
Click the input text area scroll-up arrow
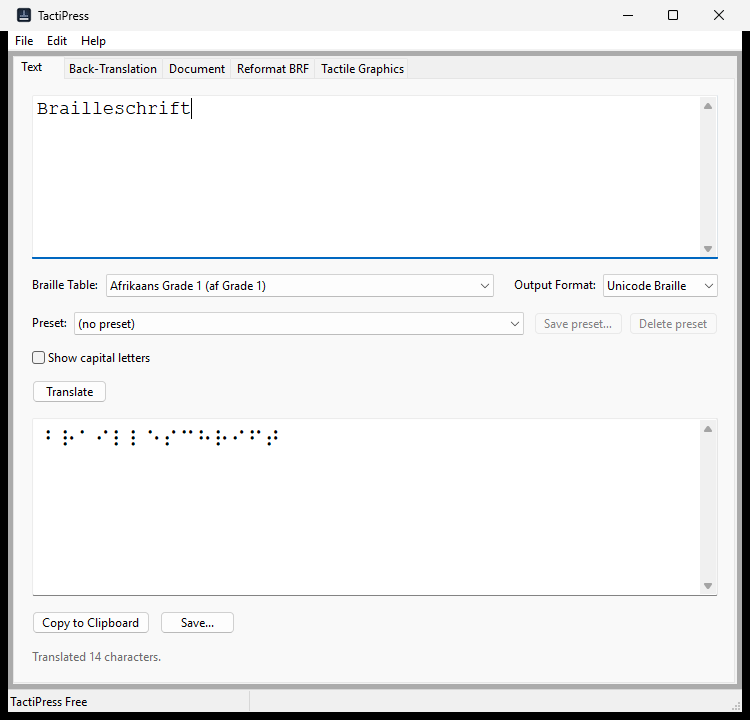[x=708, y=106]
